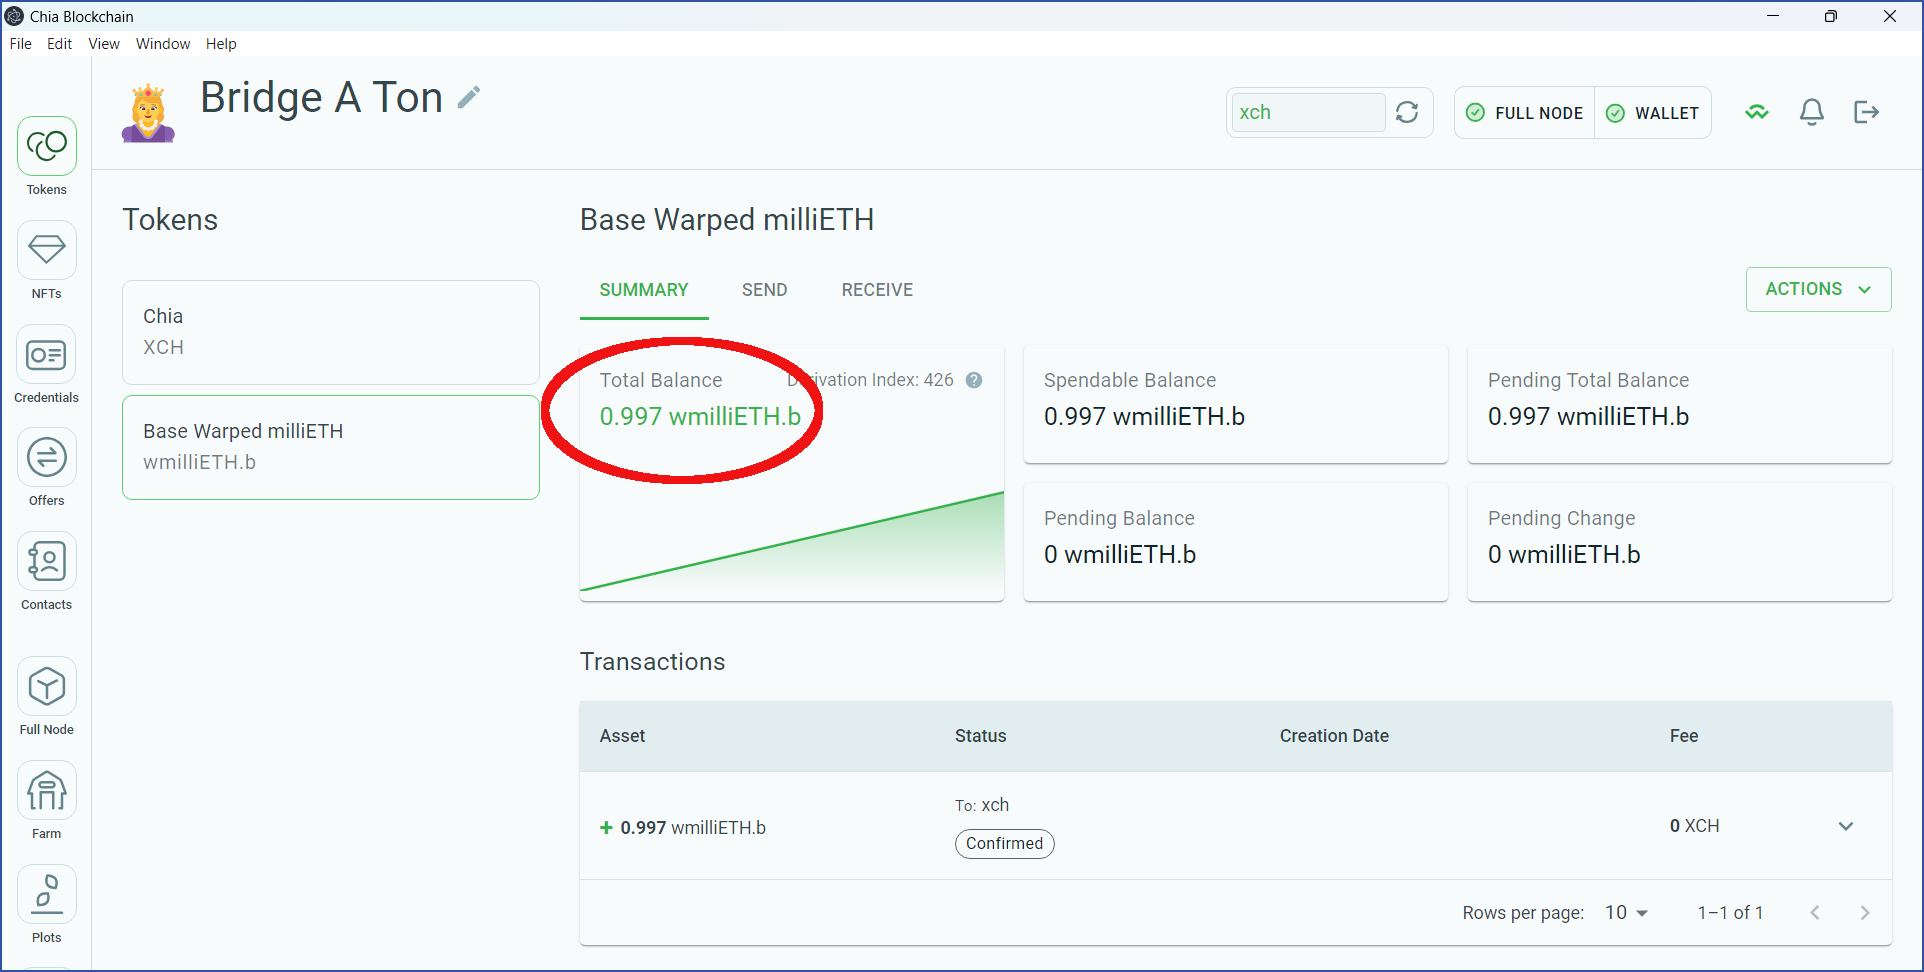Go to NFTs in the sidebar
Screen dimensions: 1924x972
(47, 250)
